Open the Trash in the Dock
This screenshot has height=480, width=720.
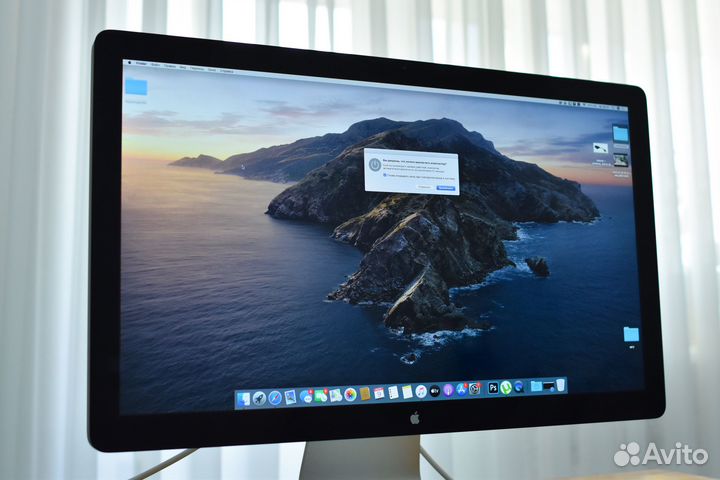560,385
